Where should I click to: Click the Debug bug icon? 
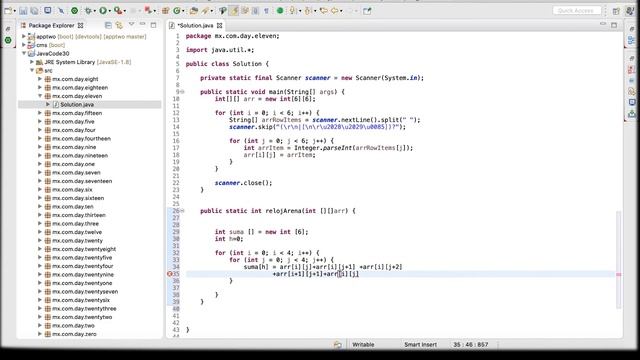click(88, 11)
